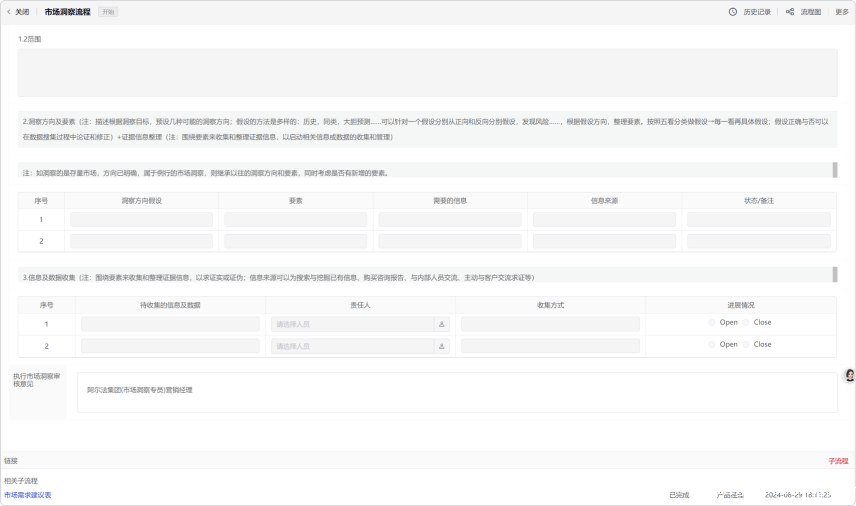The height and width of the screenshot is (506, 856).
Task: Click the flowchart (流程图) icon
Action: pyautogui.click(x=790, y=12)
